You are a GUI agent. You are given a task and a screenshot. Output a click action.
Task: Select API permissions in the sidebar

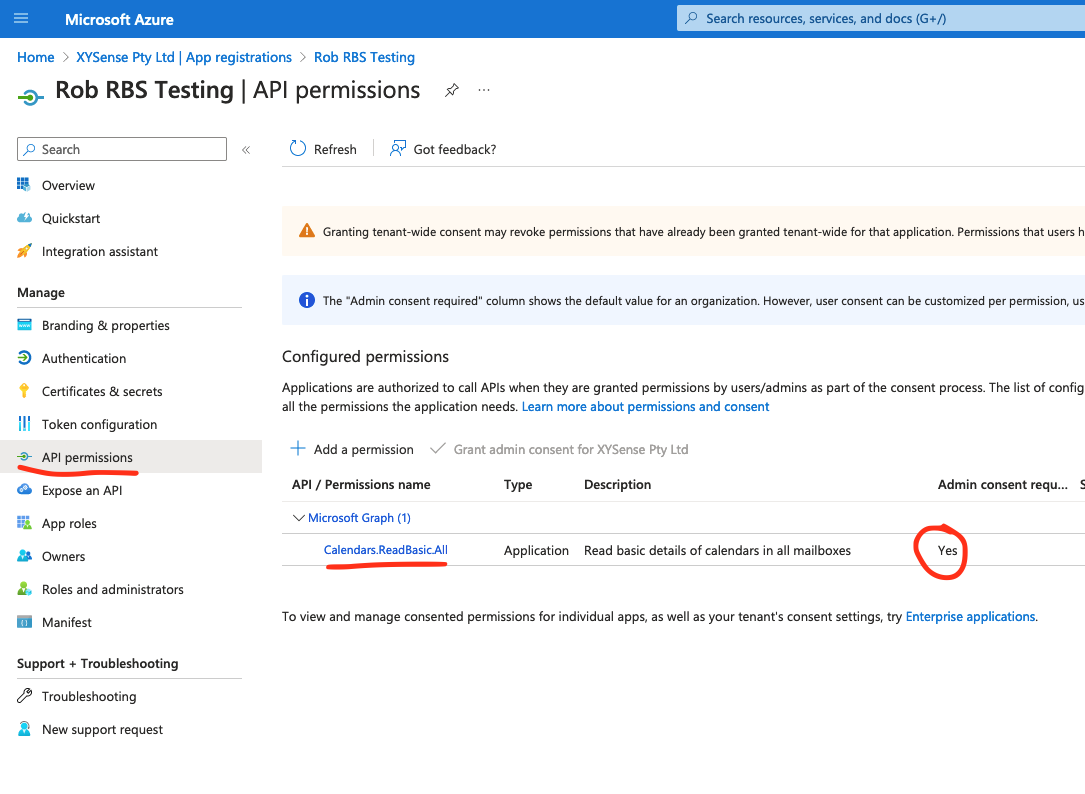(131, 457)
